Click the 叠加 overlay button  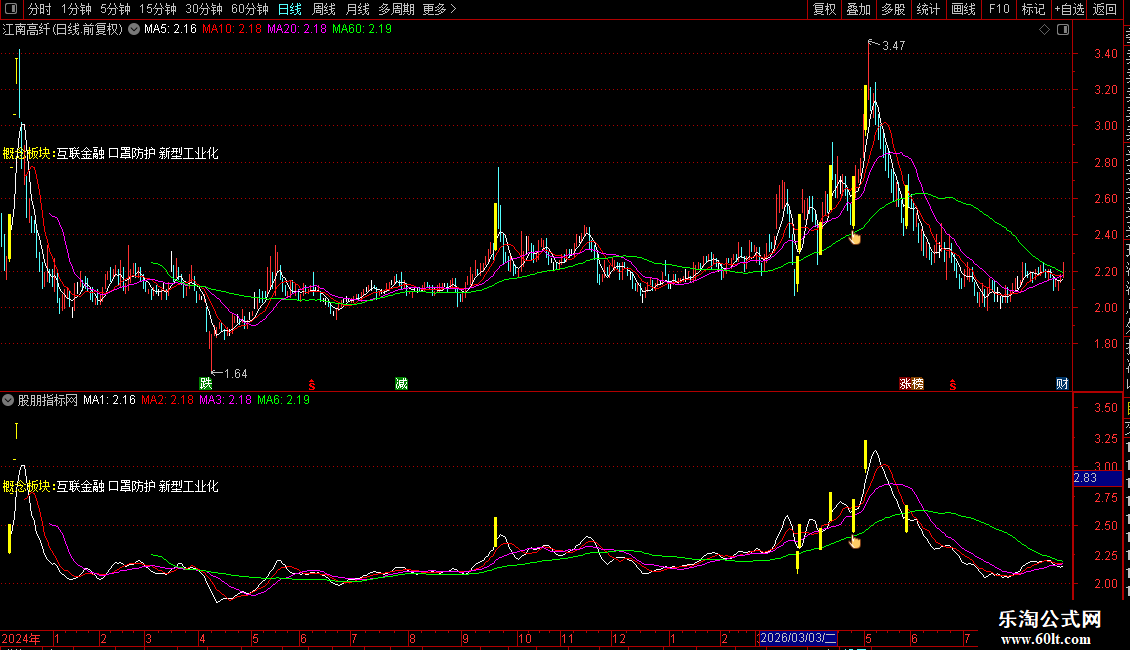point(858,9)
